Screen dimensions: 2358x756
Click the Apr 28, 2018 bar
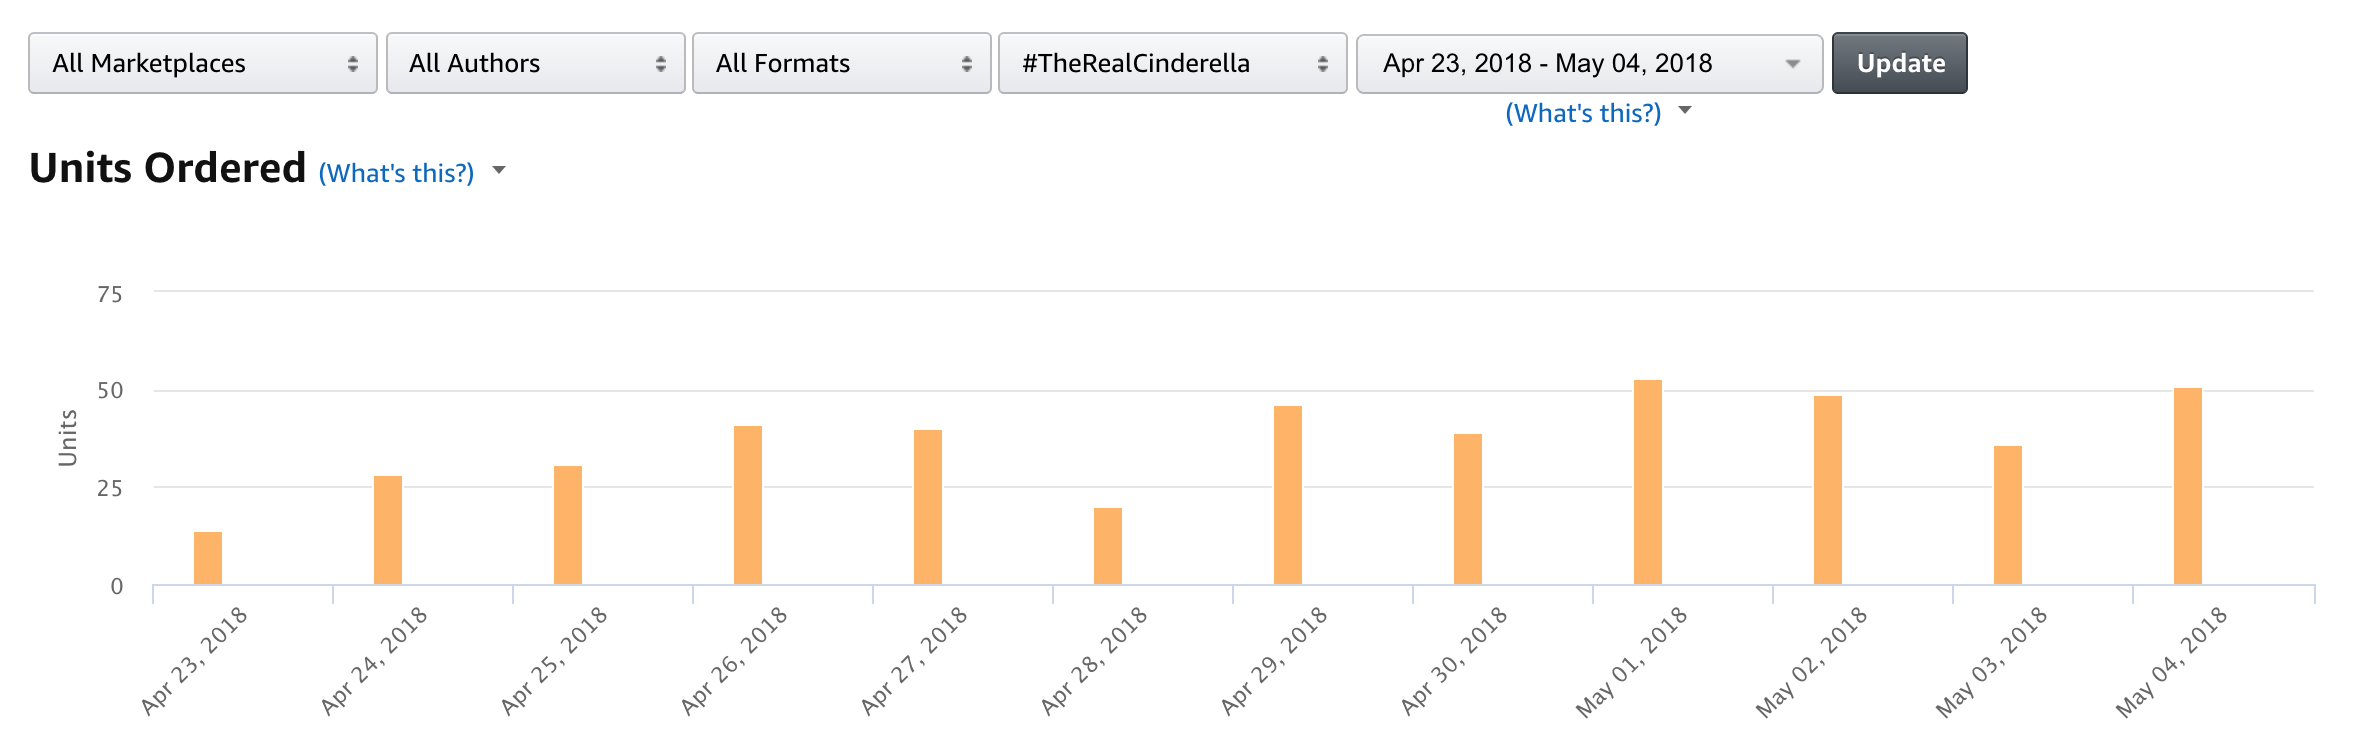click(1108, 546)
